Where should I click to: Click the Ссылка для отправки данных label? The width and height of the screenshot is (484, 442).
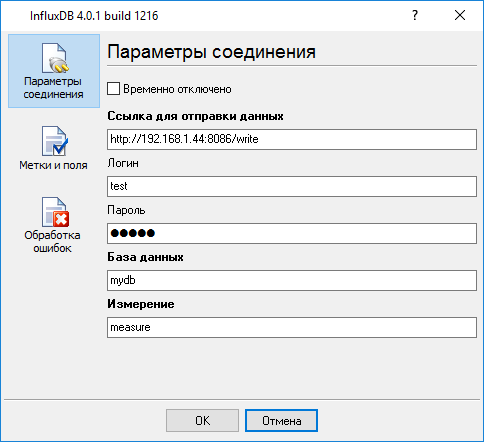(195, 116)
